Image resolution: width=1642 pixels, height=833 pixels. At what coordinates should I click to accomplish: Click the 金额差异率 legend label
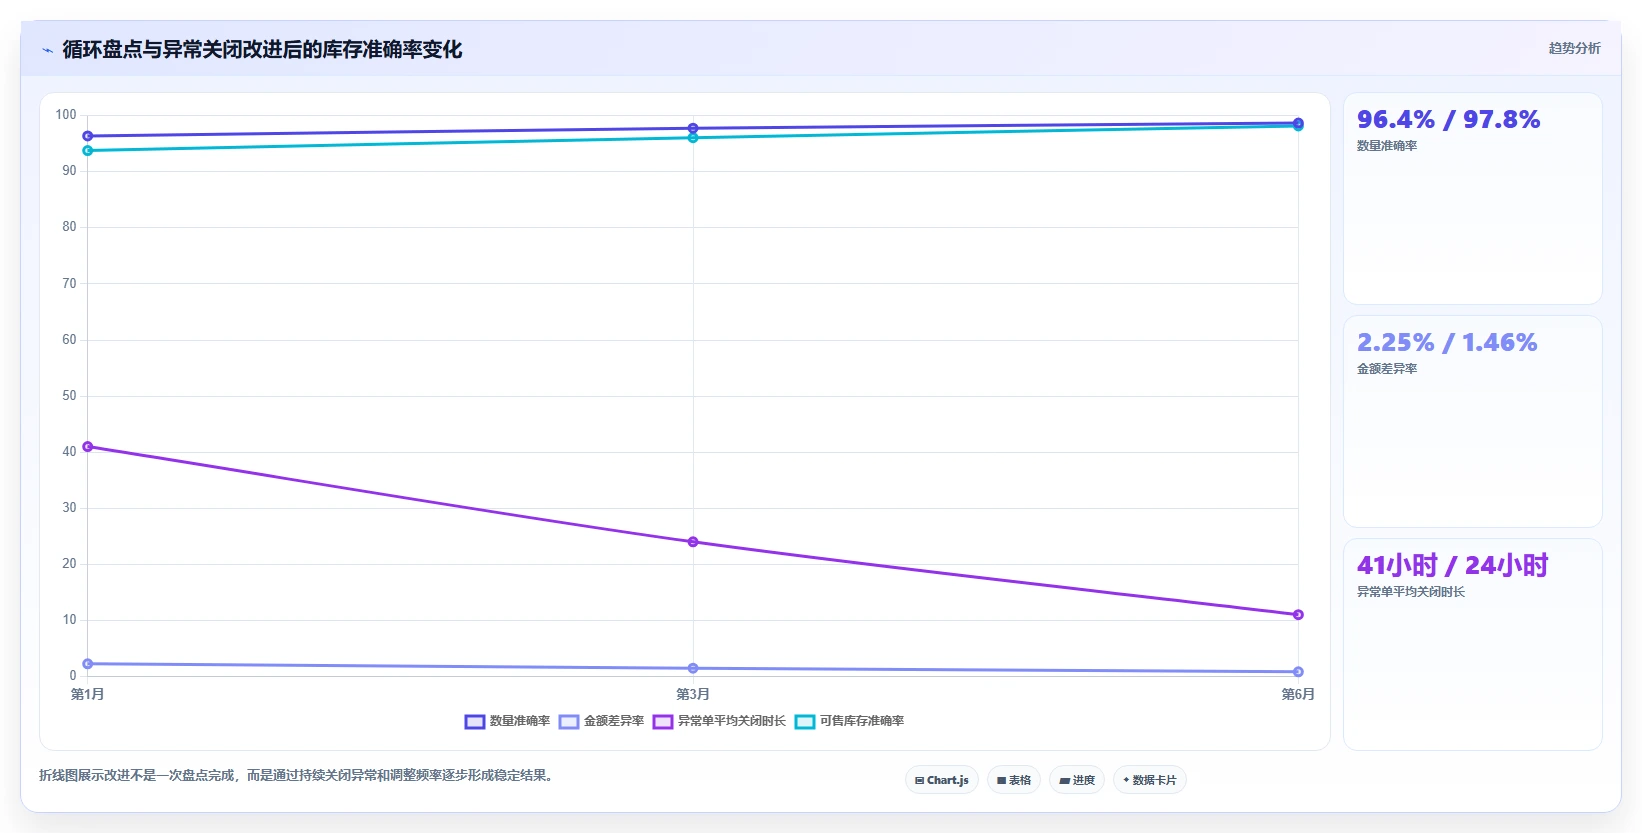614,721
